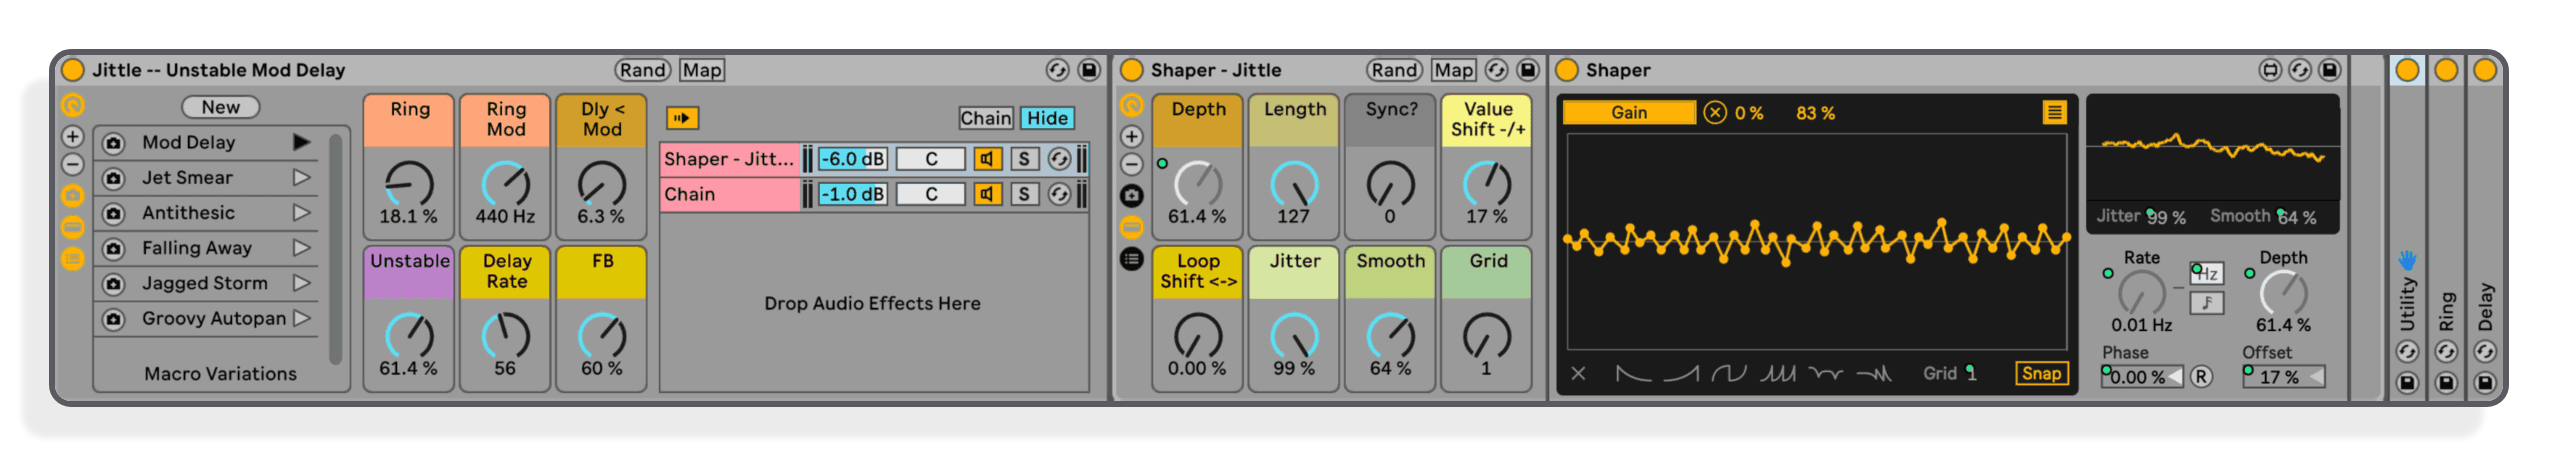The image size is (2558, 456).
Task: Deactivate the pink Chain row speaker
Action: tap(987, 194)
